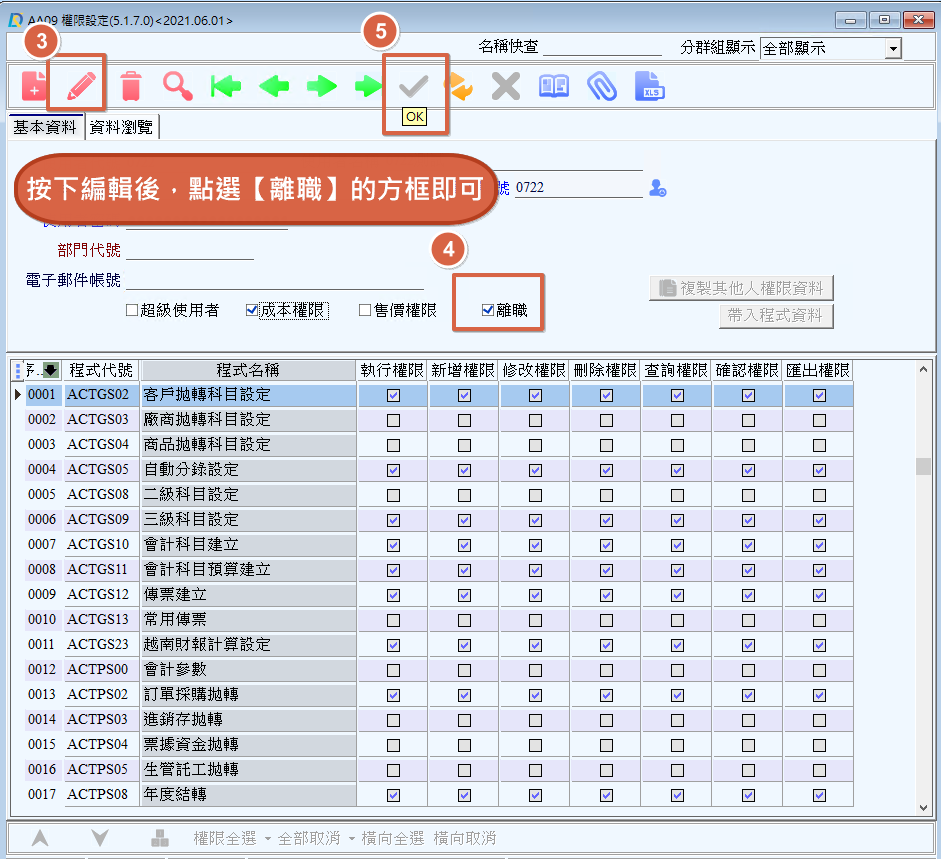Click the 執行權限 column header
Screen dimensions: 941x859
tap(392, 370)
